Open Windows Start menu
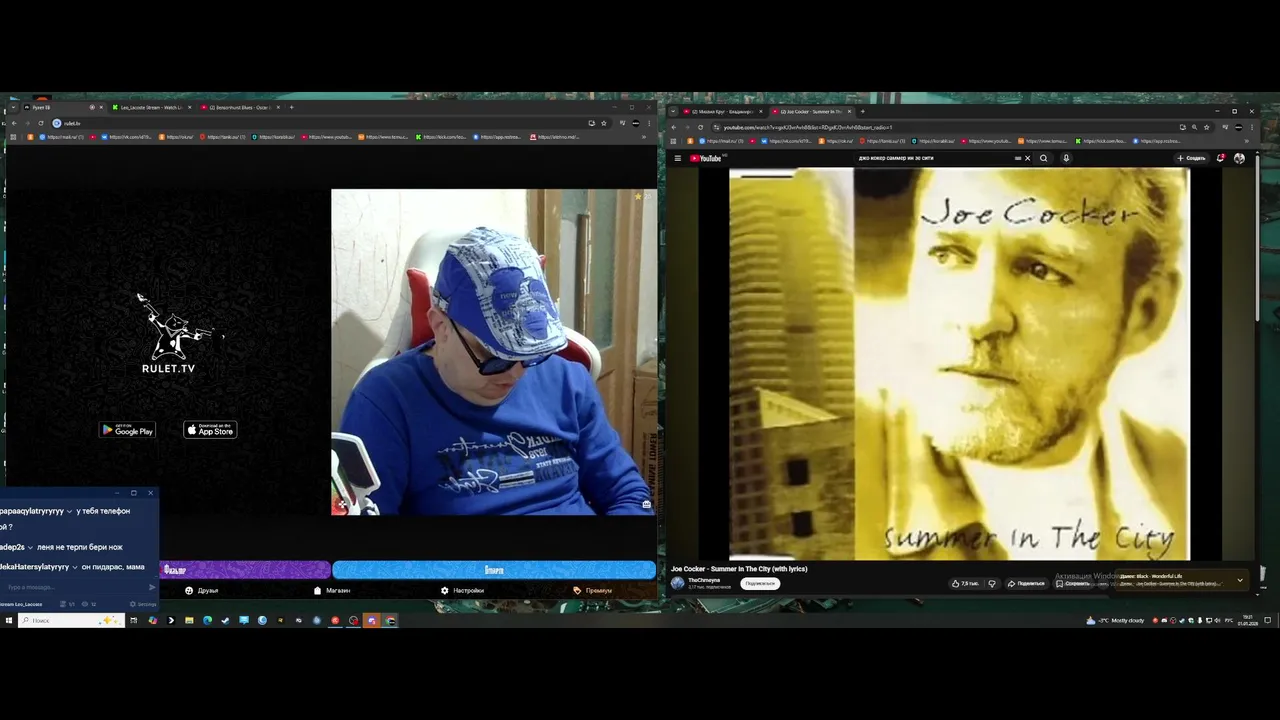The height and width of the screenshot is (720, 1280). (x=8, y=621)
